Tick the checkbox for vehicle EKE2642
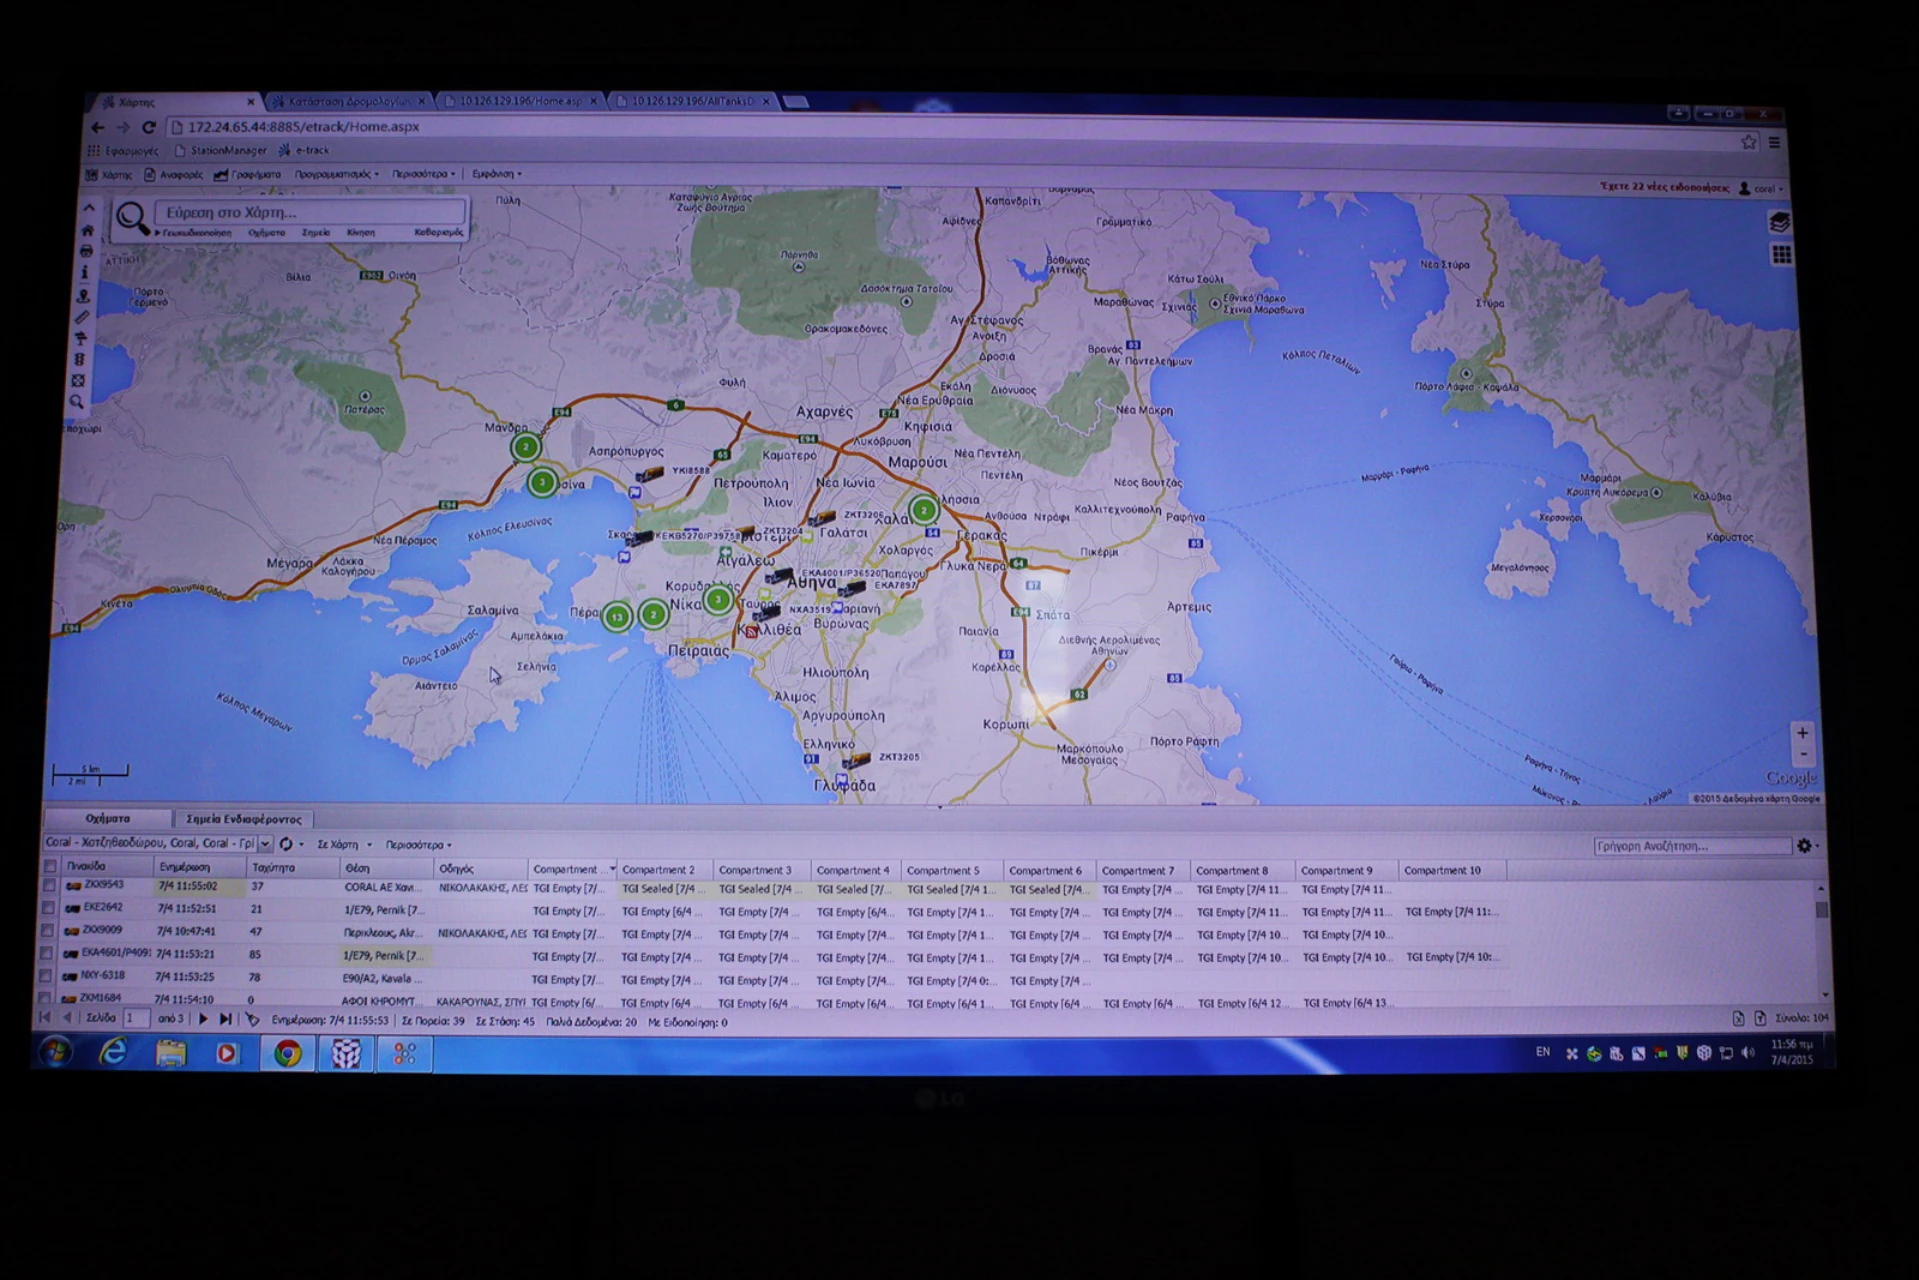Viewport: 1919px width, 1280px height. [x=48, y=908]
